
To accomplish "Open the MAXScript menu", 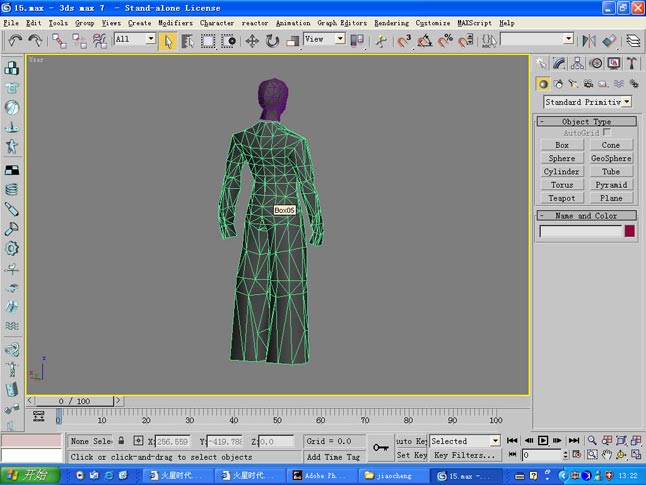I will pyautogui.click(x=475, y=23).
